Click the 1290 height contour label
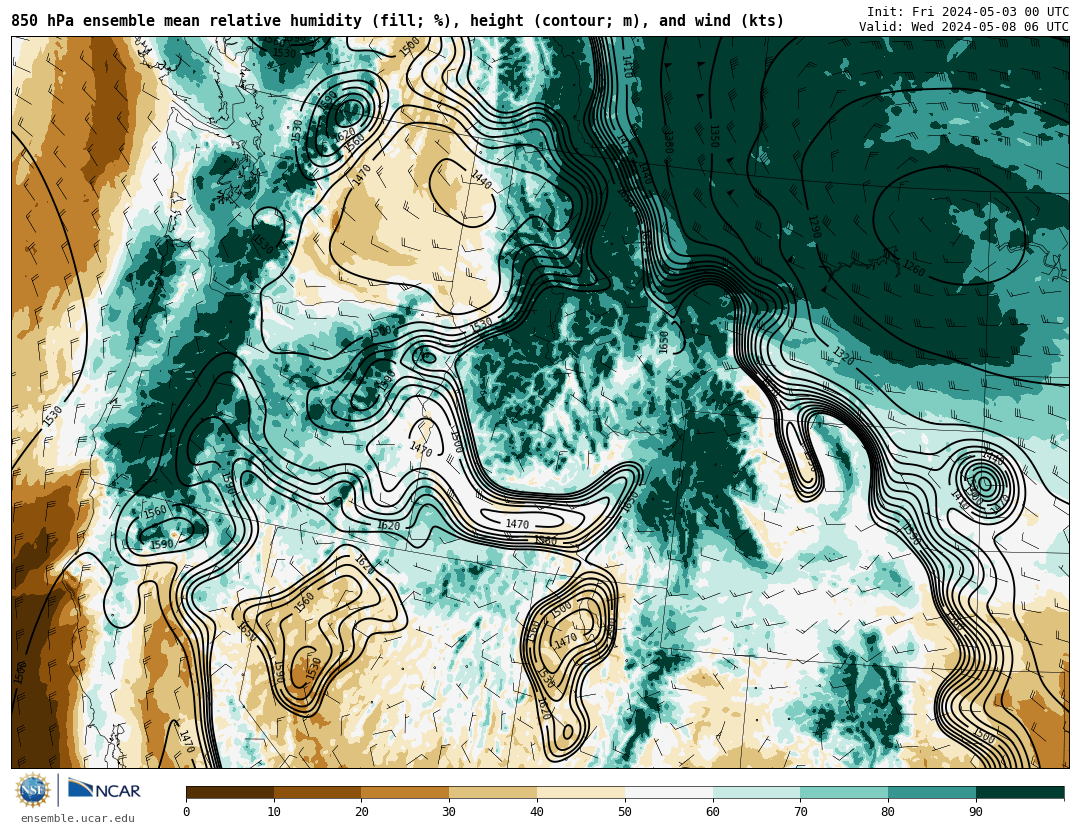The height and width of the screenshot is (831, 1080). (x=815, y=226)
